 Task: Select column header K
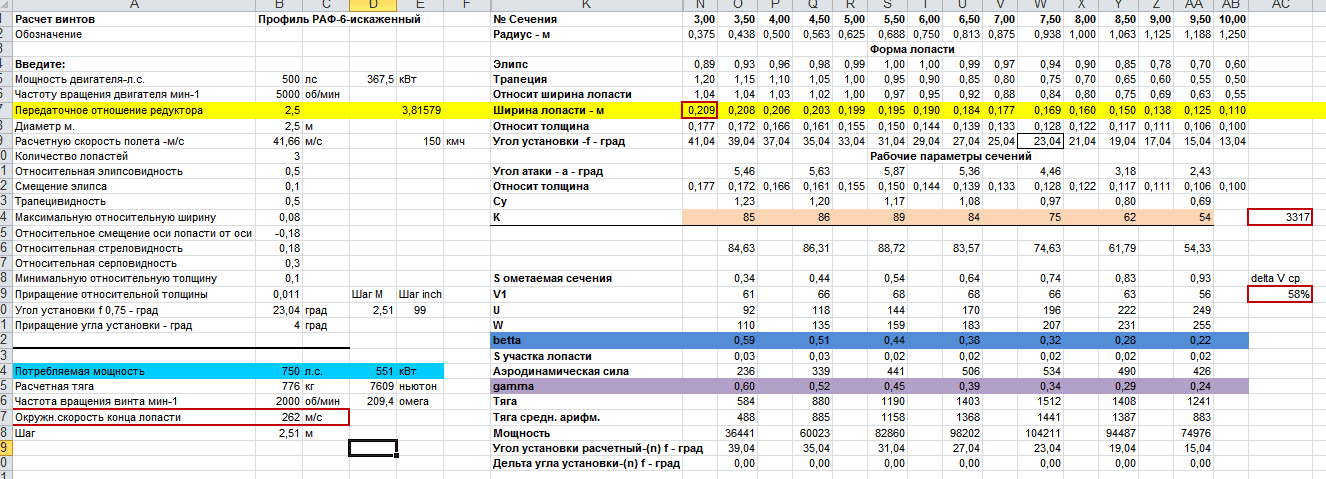[585, 6]
